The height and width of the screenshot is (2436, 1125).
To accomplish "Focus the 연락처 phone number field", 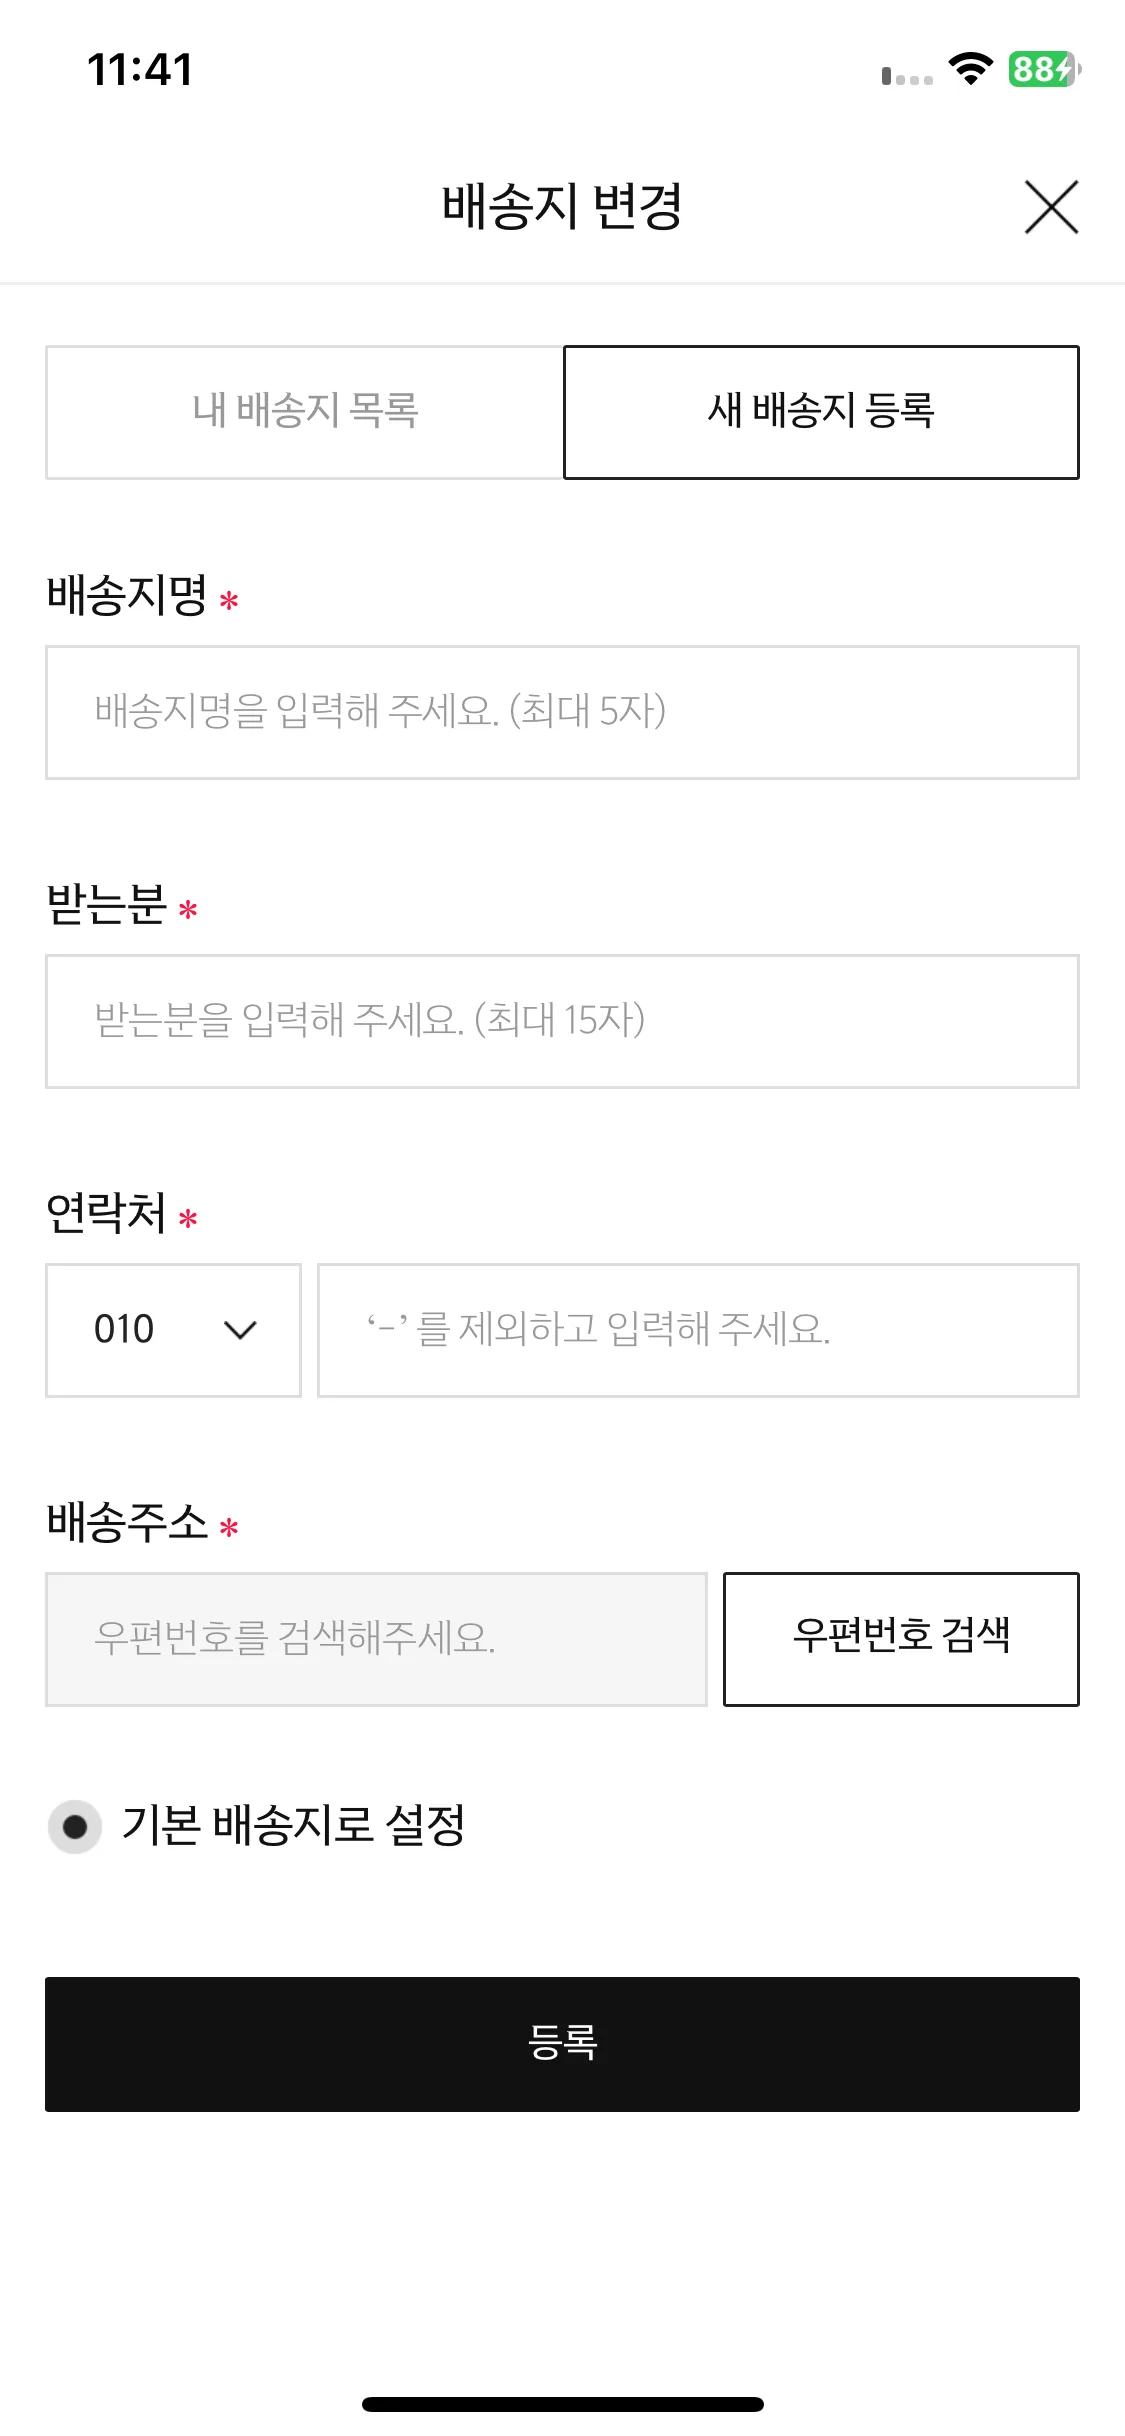I will 698,1330.
